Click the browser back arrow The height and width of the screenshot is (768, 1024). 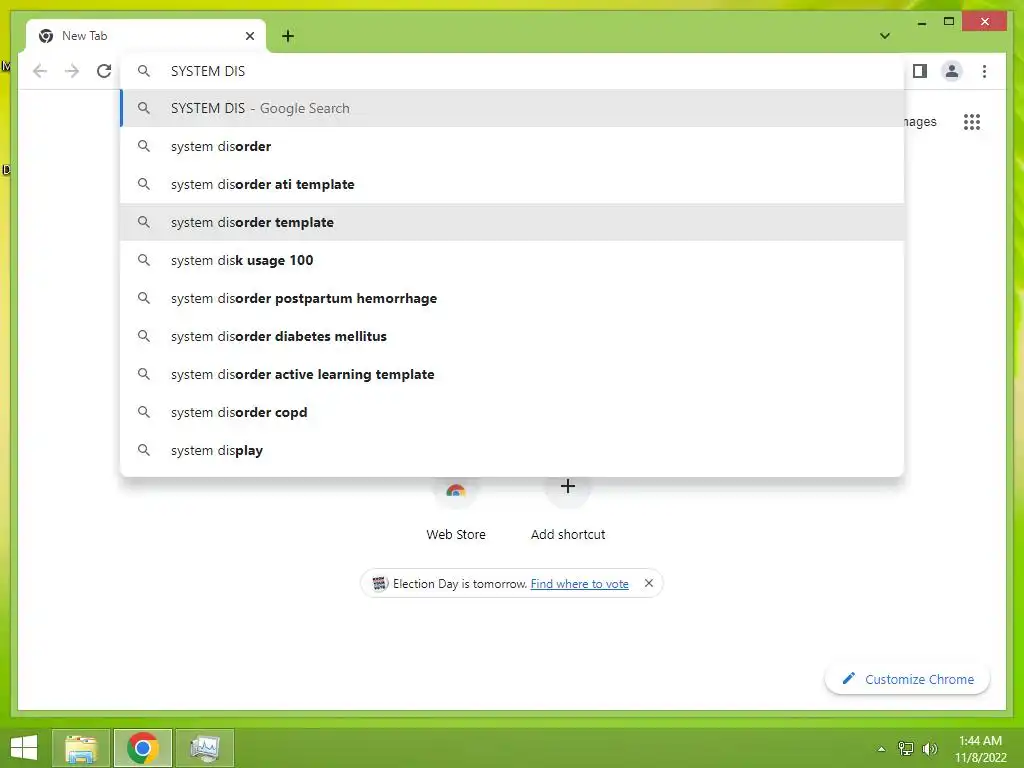[40, 71]
